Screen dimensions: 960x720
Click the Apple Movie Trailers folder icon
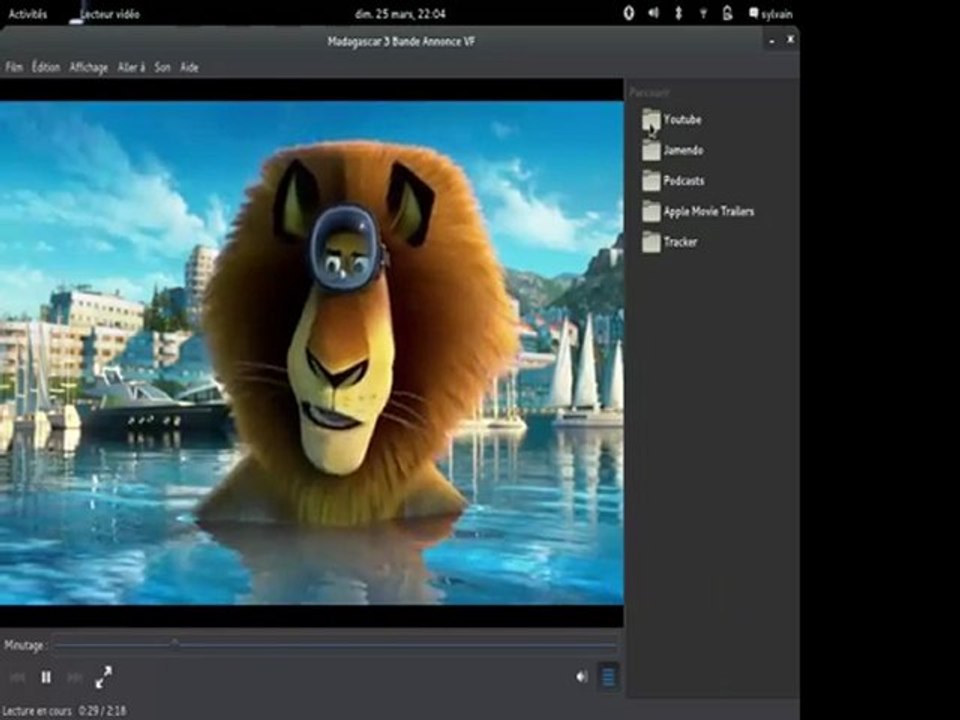651,211
